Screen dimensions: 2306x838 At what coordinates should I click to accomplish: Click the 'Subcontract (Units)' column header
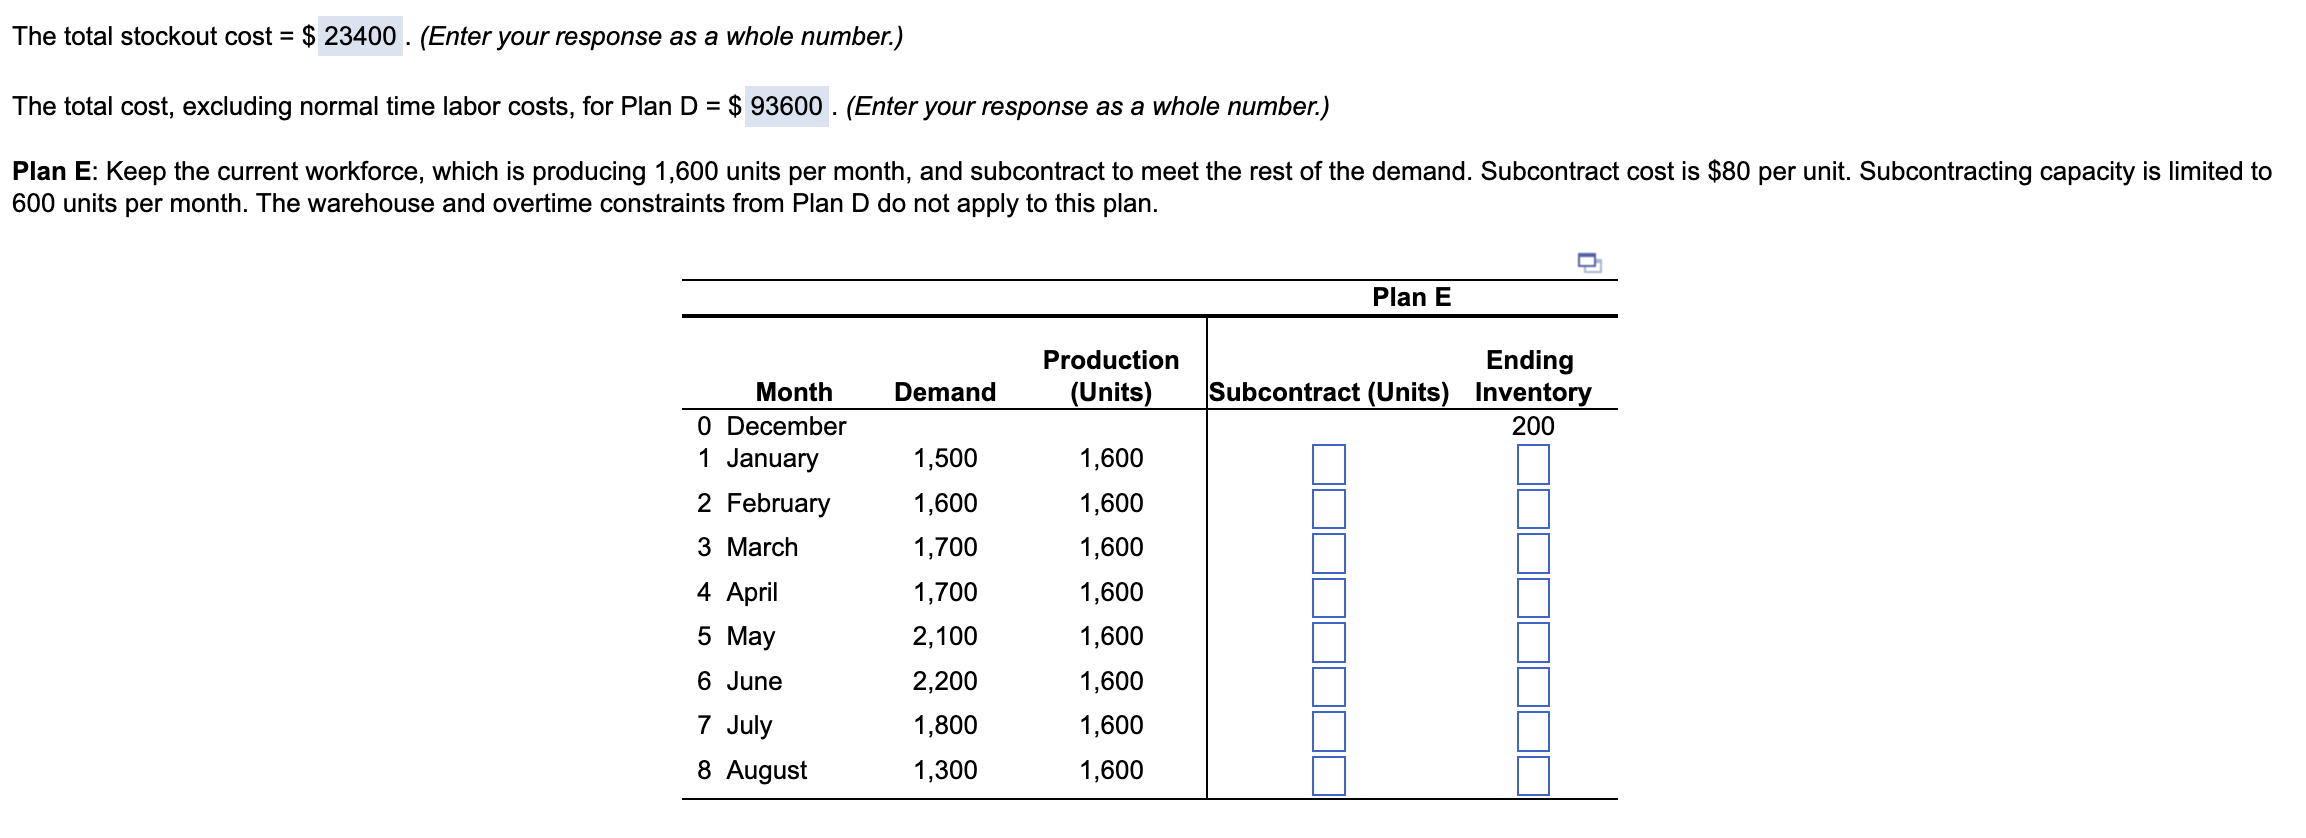point(1328,392)
